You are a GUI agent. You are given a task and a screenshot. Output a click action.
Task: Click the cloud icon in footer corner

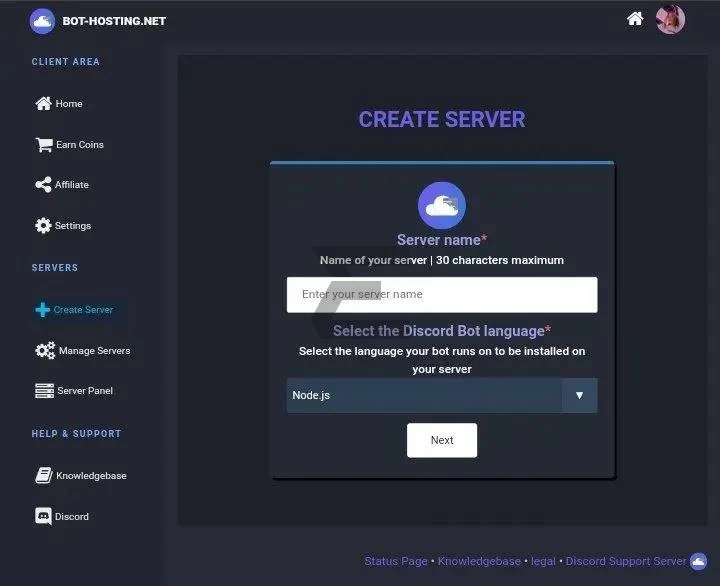pos(698,561)
